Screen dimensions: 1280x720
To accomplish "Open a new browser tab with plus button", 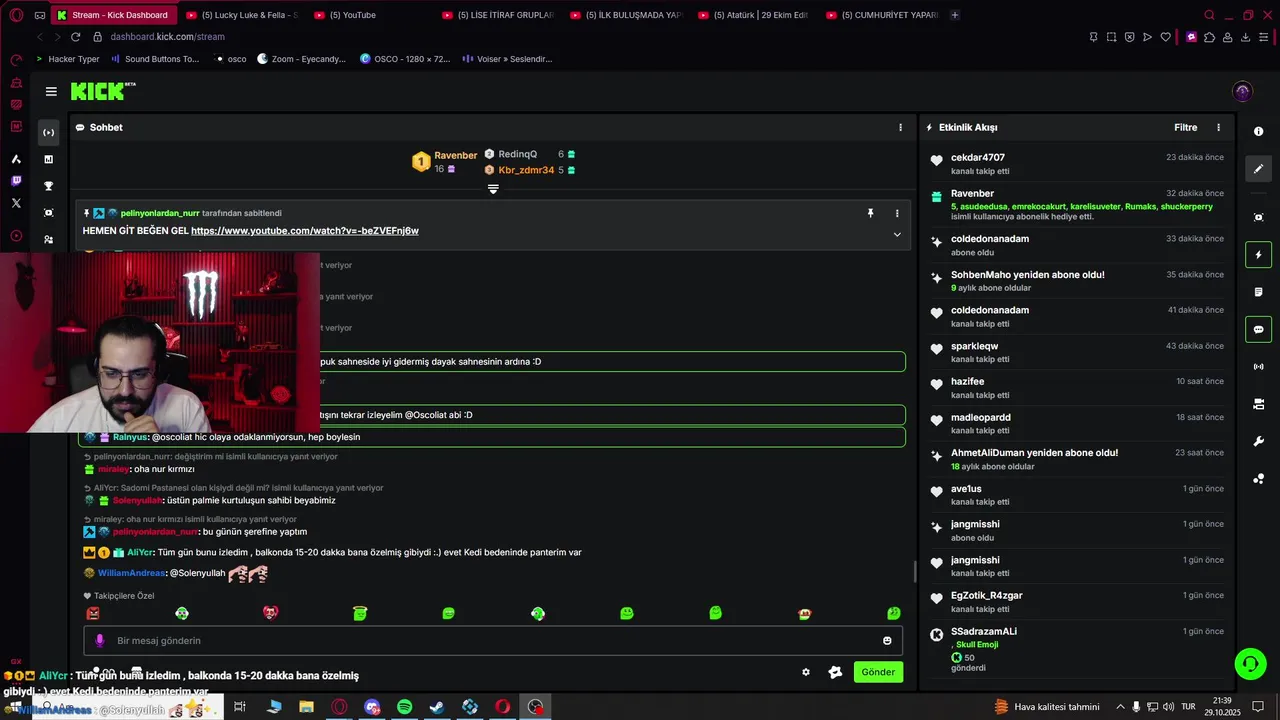I will tap(955, 15).
